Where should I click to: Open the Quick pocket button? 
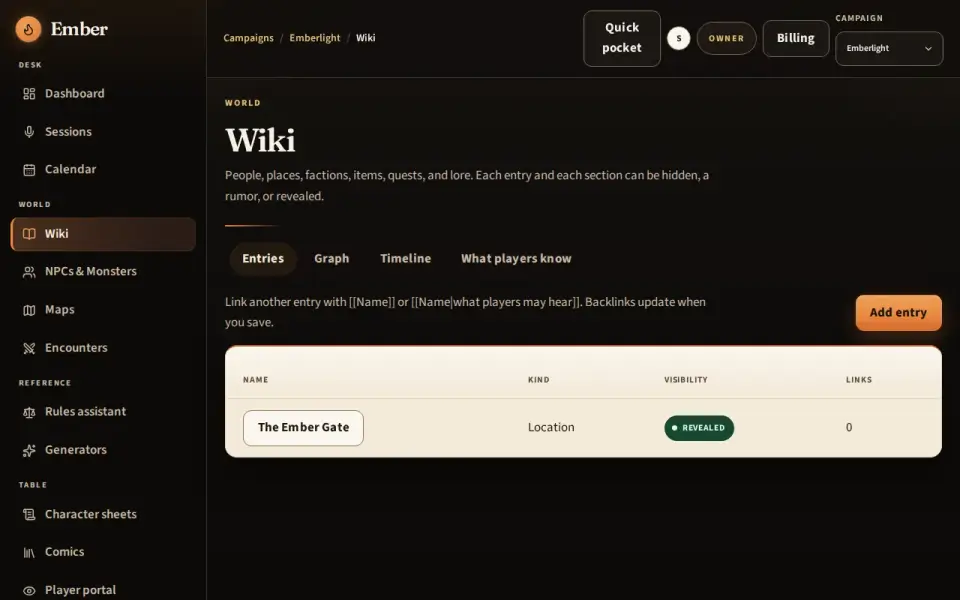(621, 38)
